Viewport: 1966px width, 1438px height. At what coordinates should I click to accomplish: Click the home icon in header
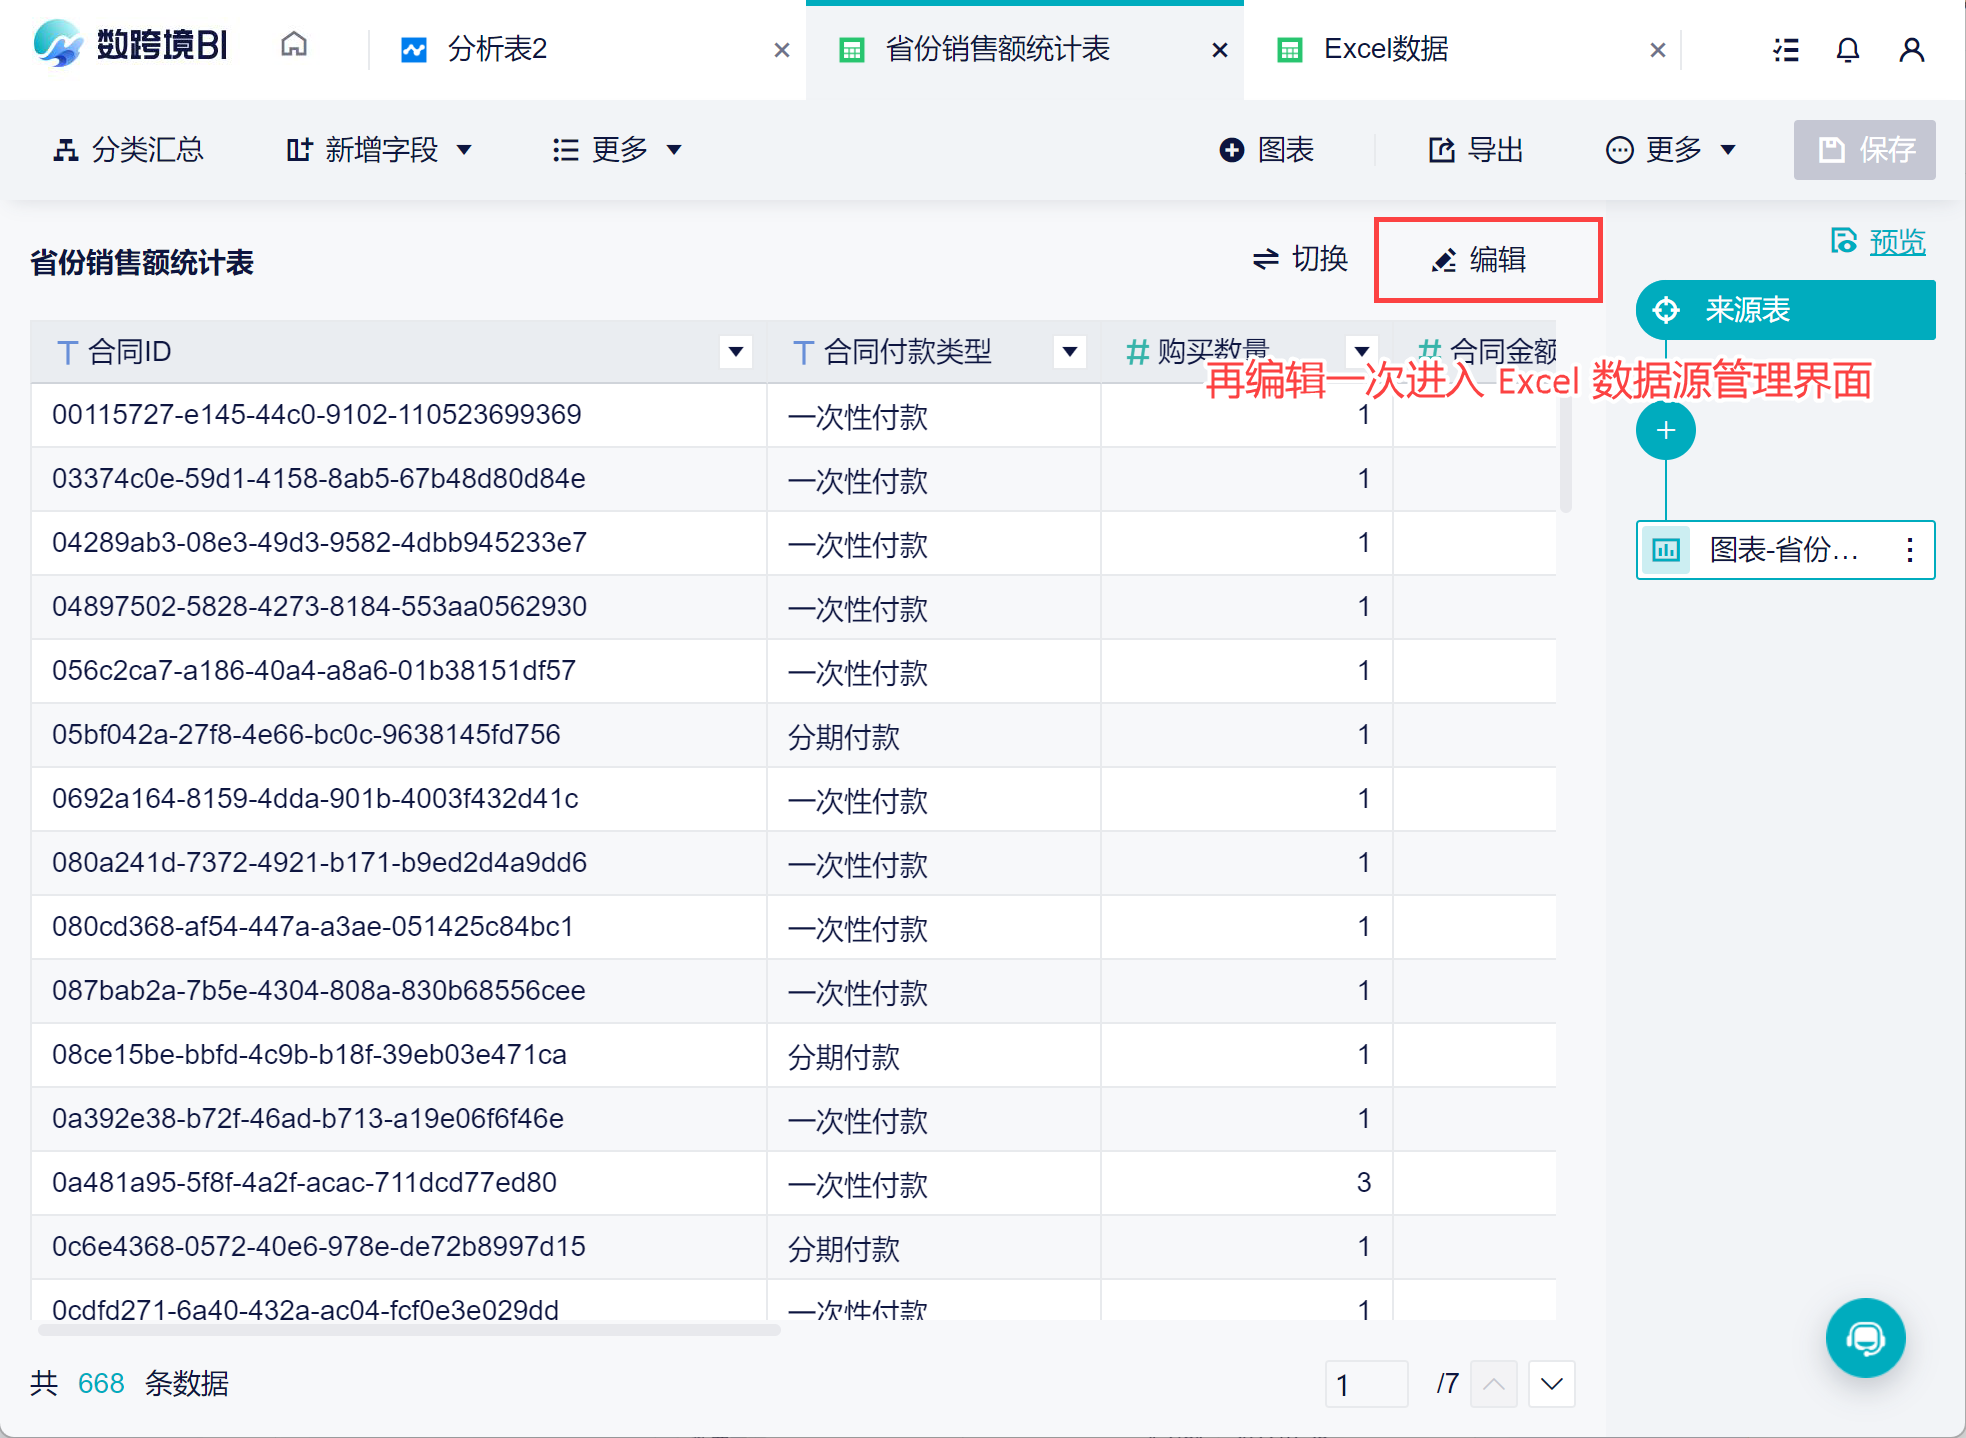pos(294,46)
